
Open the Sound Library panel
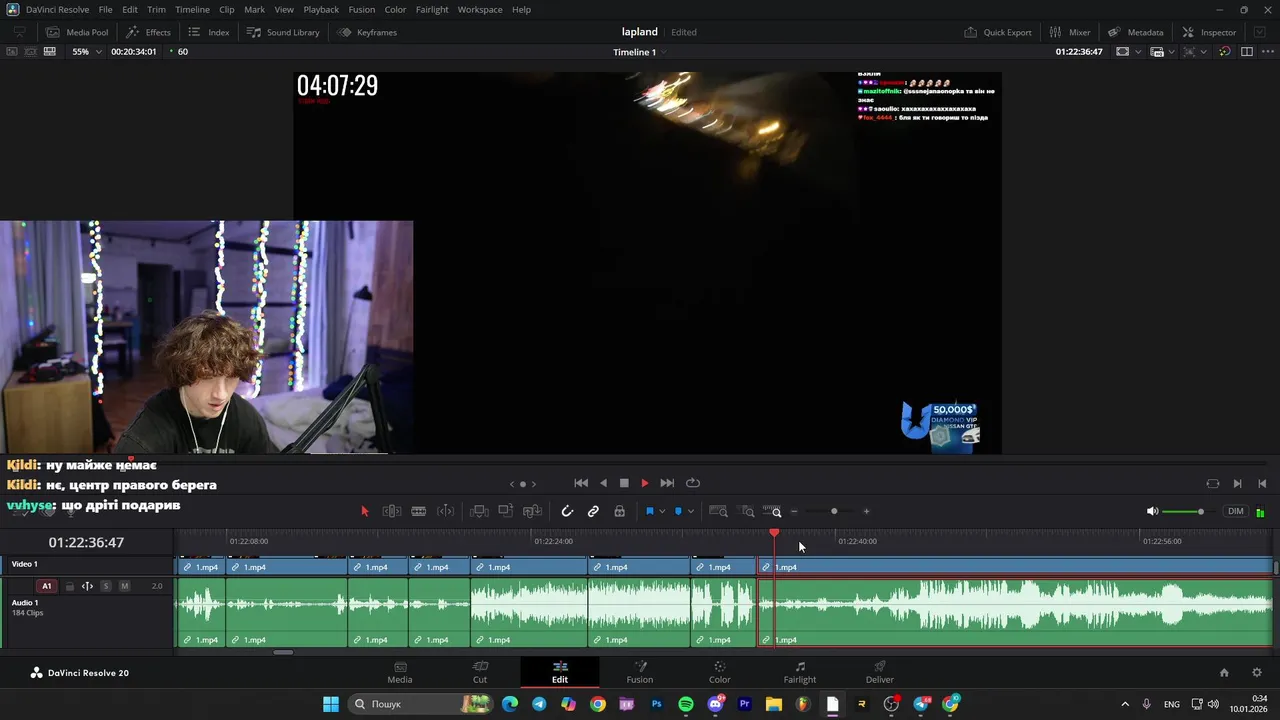[x=283, y=32]
